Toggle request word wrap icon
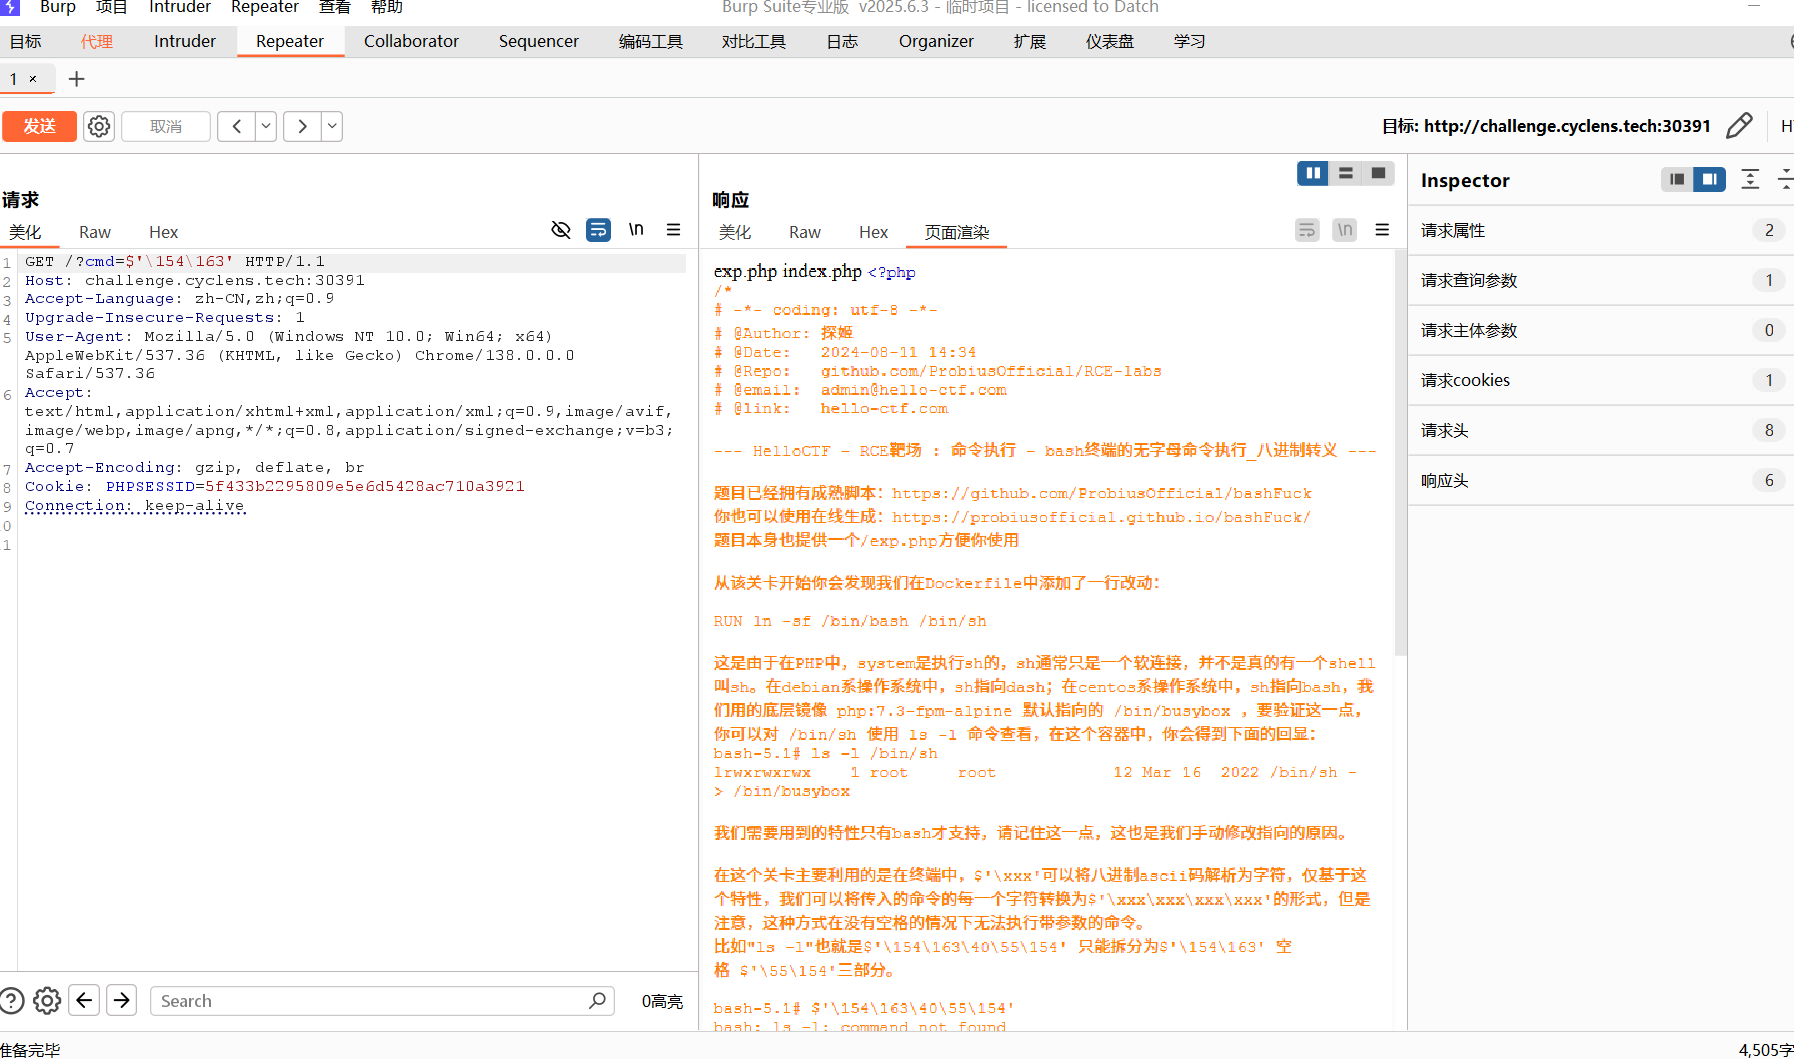The height and width of the screenshot is (1059, 1794). pyautogui.click(x=598, y=230)
